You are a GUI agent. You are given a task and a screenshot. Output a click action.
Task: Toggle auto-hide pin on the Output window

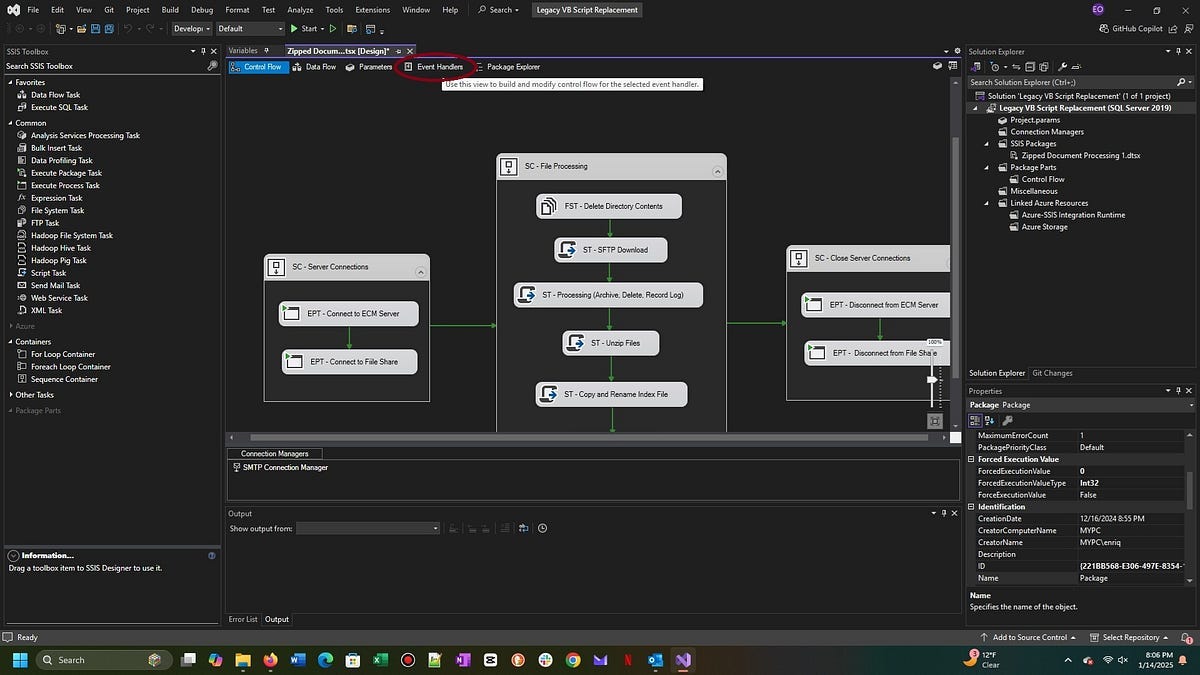(x=942, y=513)
